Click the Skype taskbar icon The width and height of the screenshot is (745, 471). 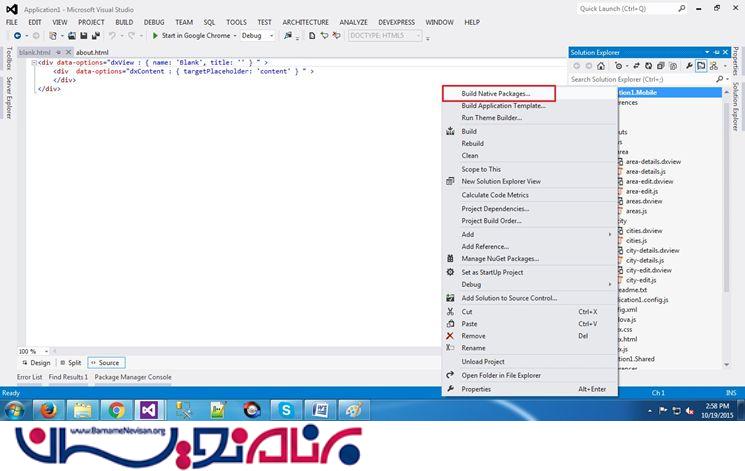click(286, 409)
